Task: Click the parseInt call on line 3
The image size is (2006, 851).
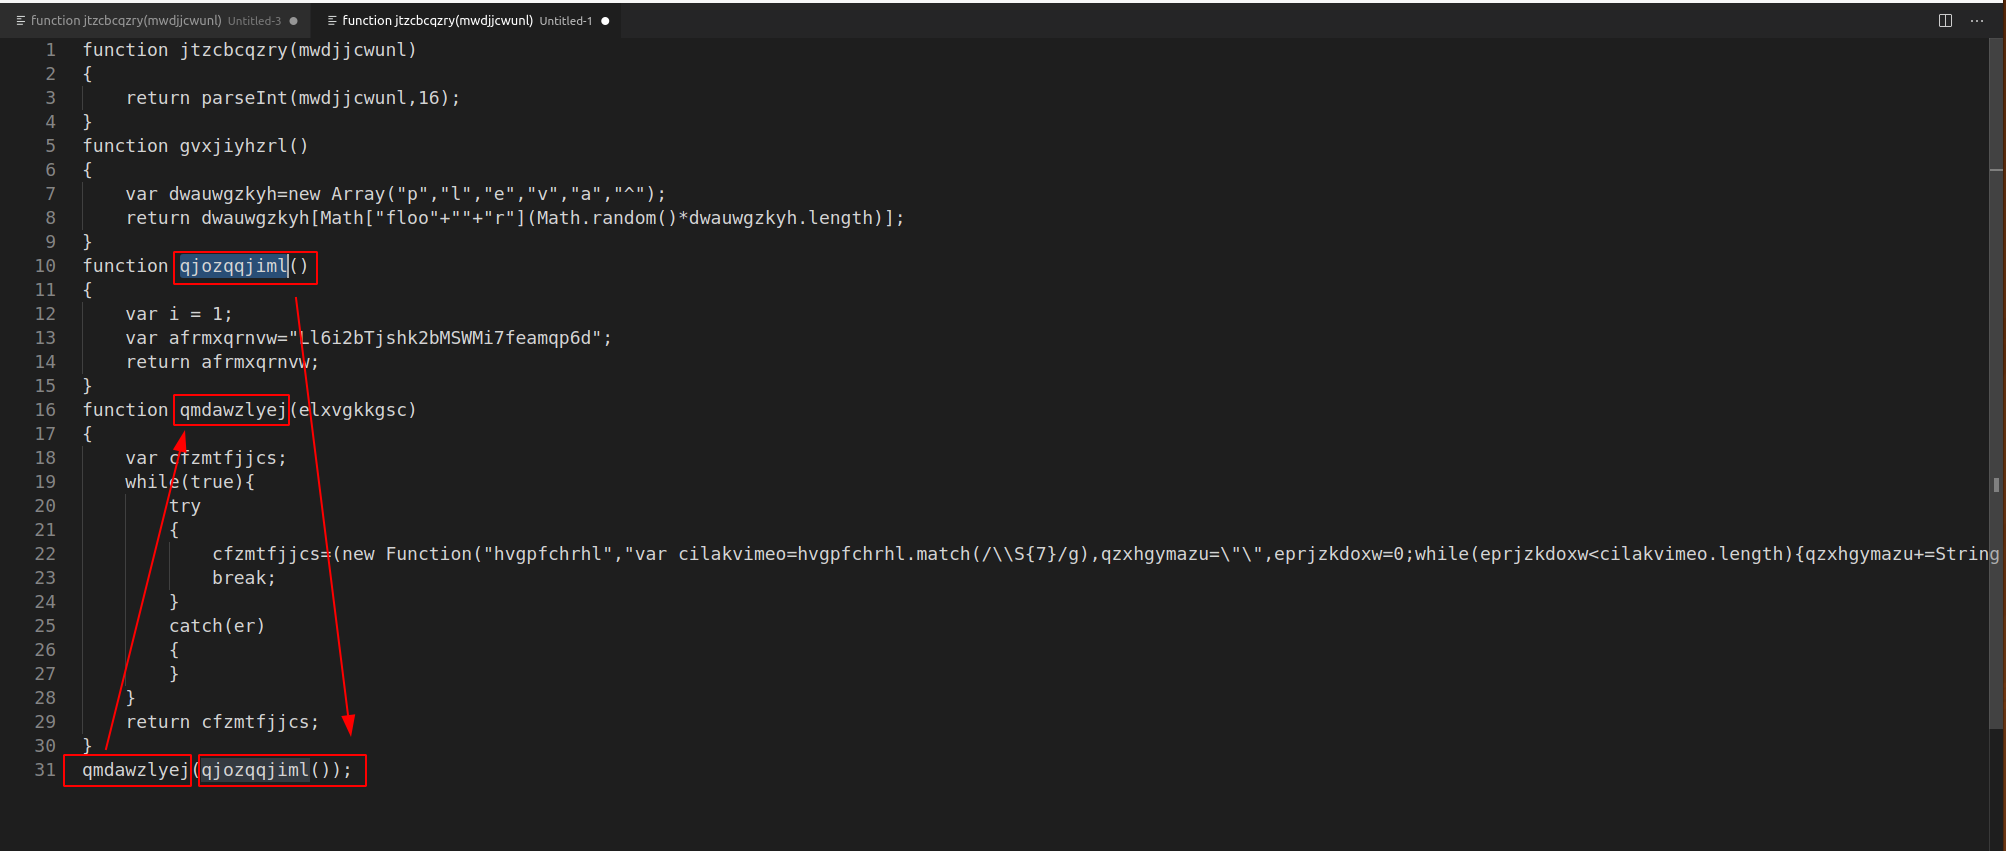Action: (244, 98)
